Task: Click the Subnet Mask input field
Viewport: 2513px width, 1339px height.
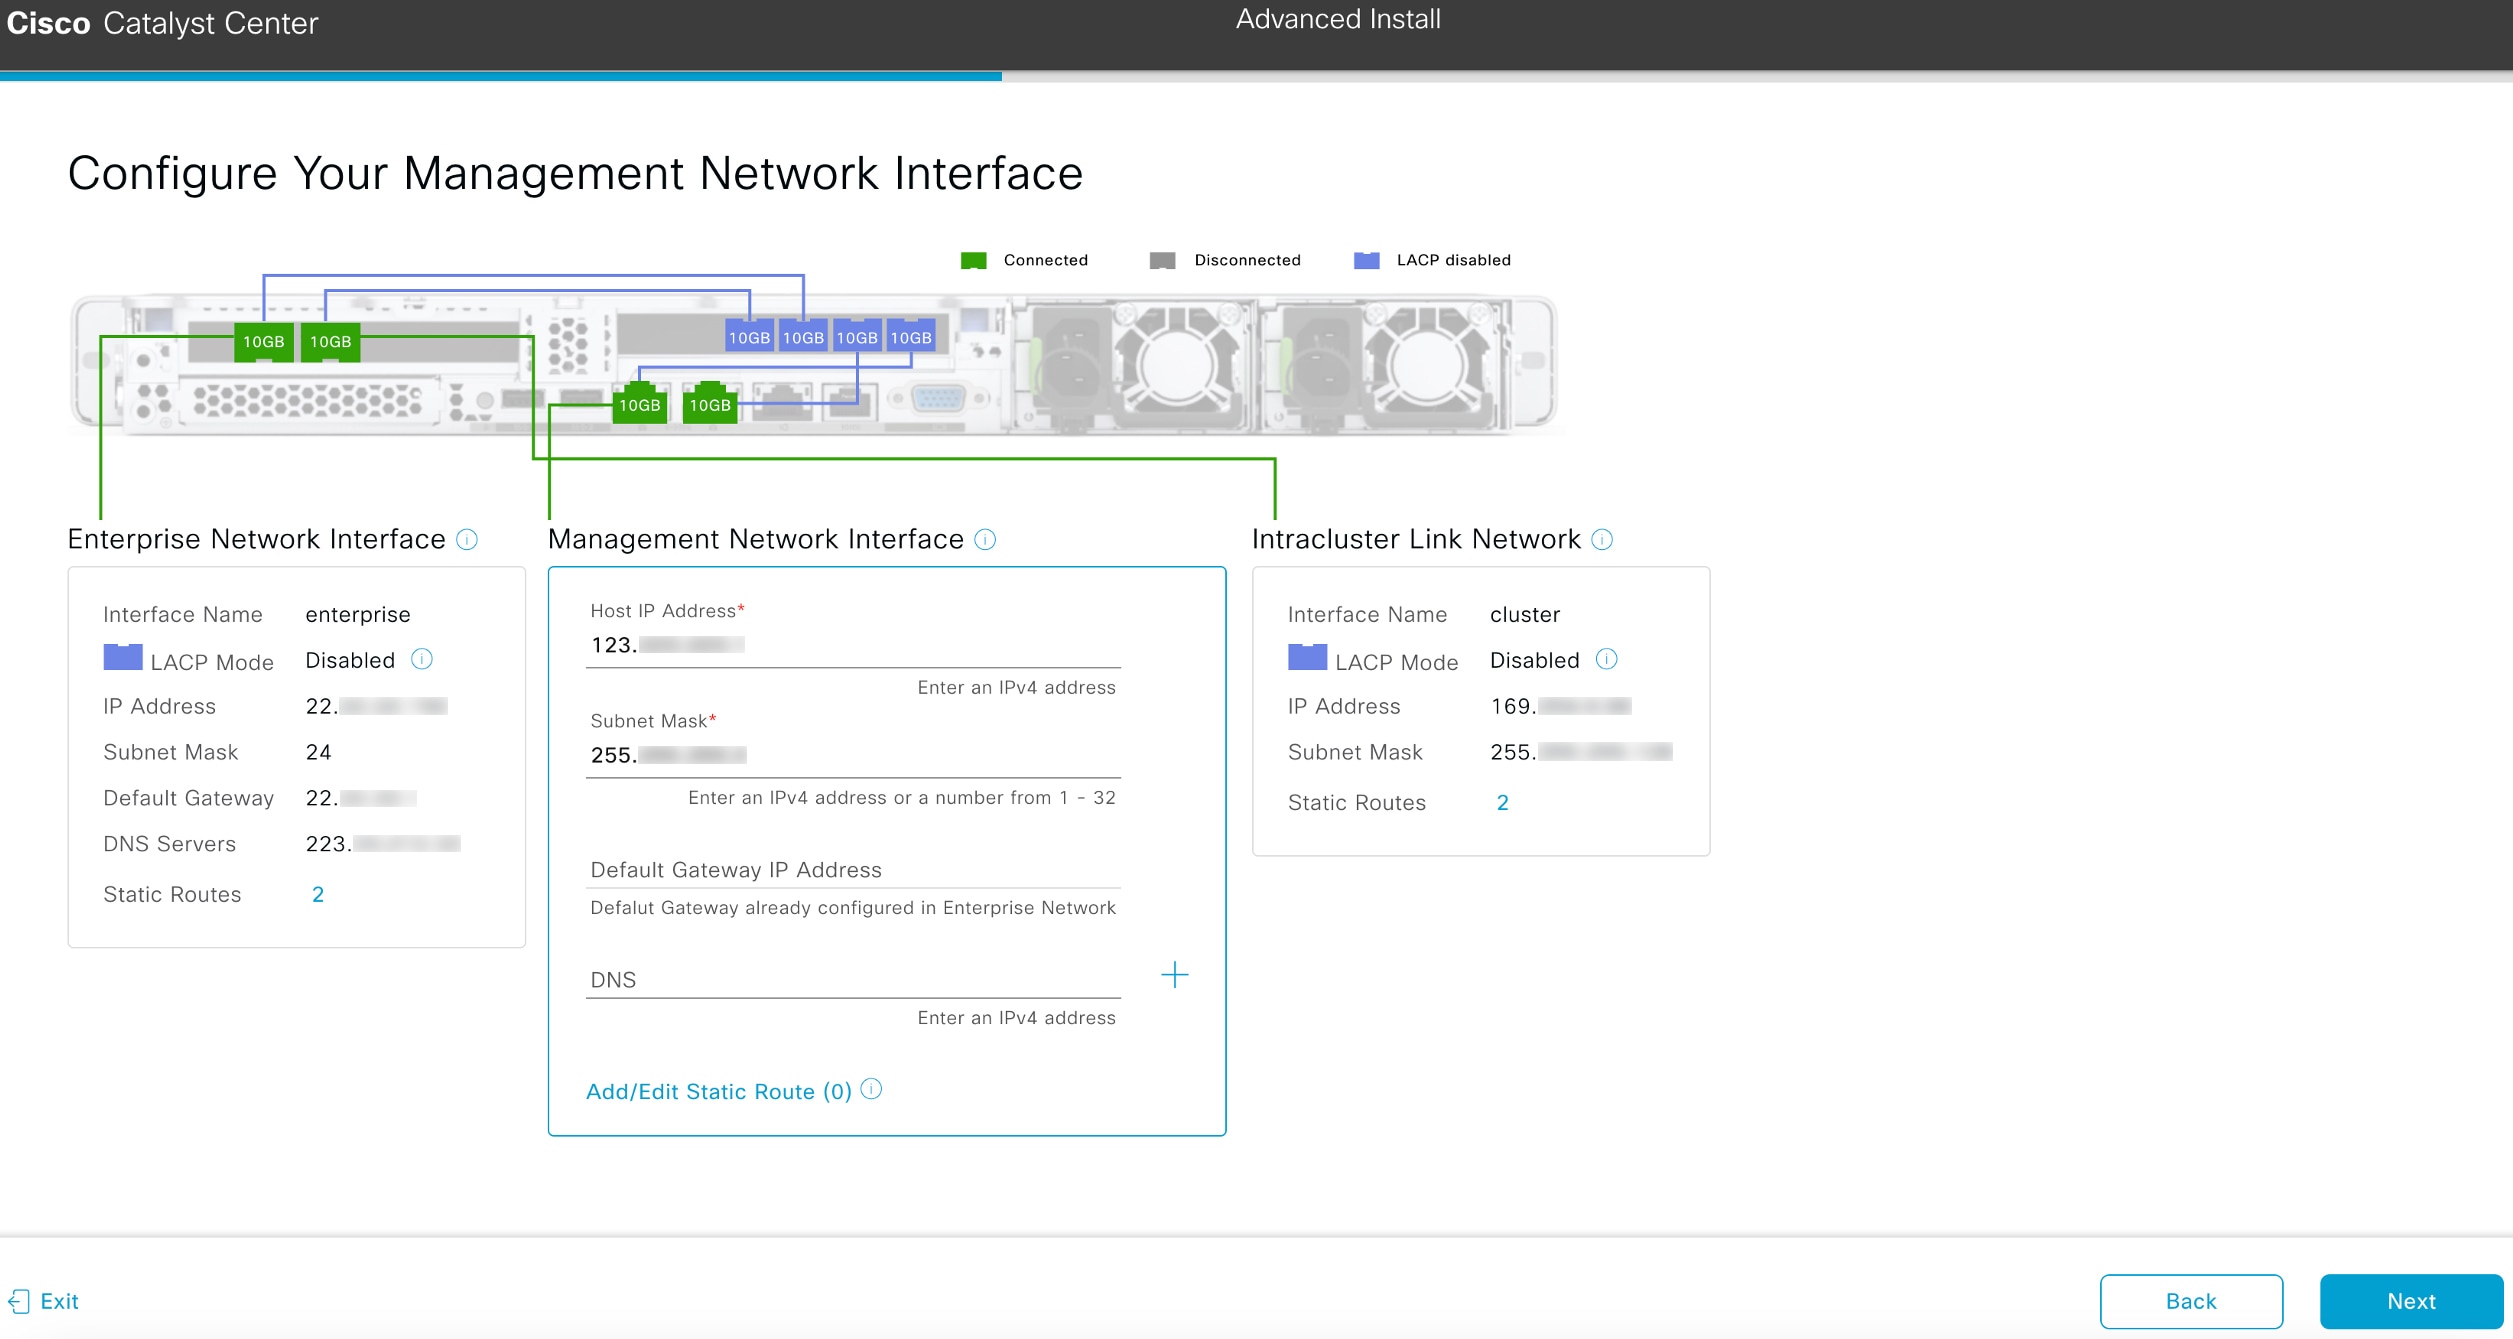Action: [851, 755]
